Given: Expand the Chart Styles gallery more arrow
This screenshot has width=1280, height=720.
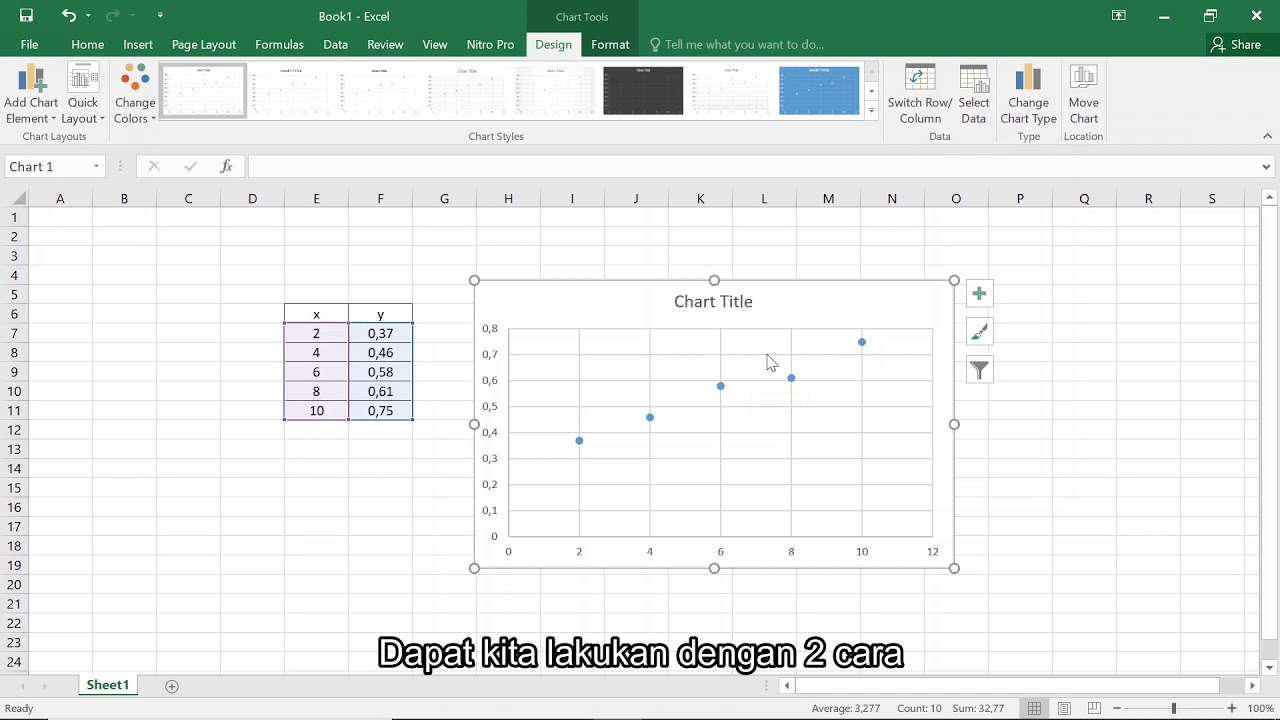Looking at the screenshot, I should pyautogui.click(x=871, y=111).
